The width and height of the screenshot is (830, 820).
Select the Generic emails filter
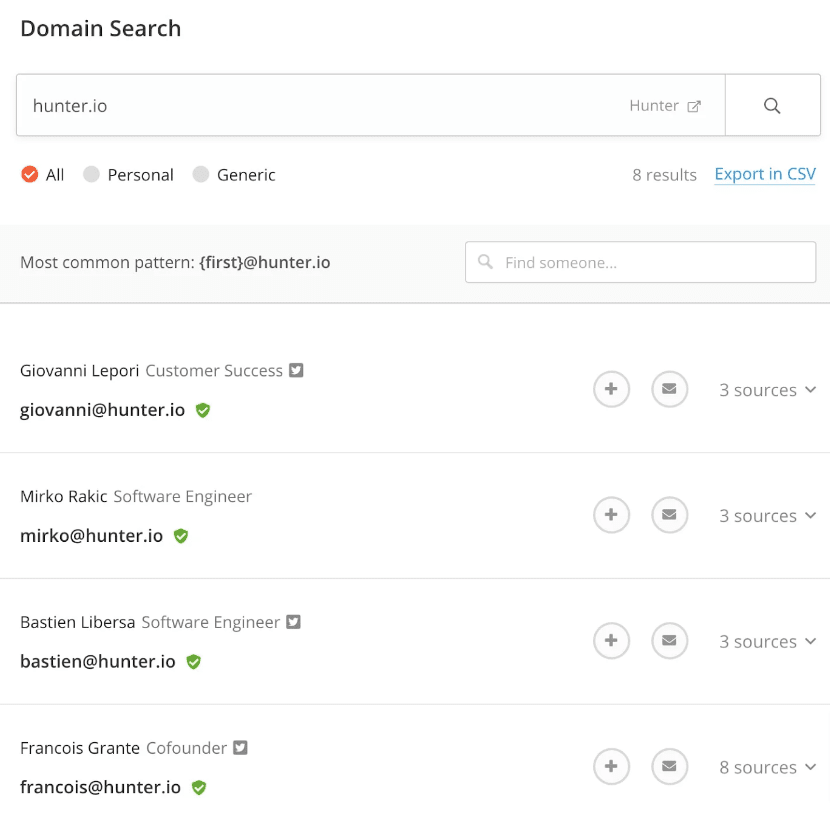(x=201, y=174)
